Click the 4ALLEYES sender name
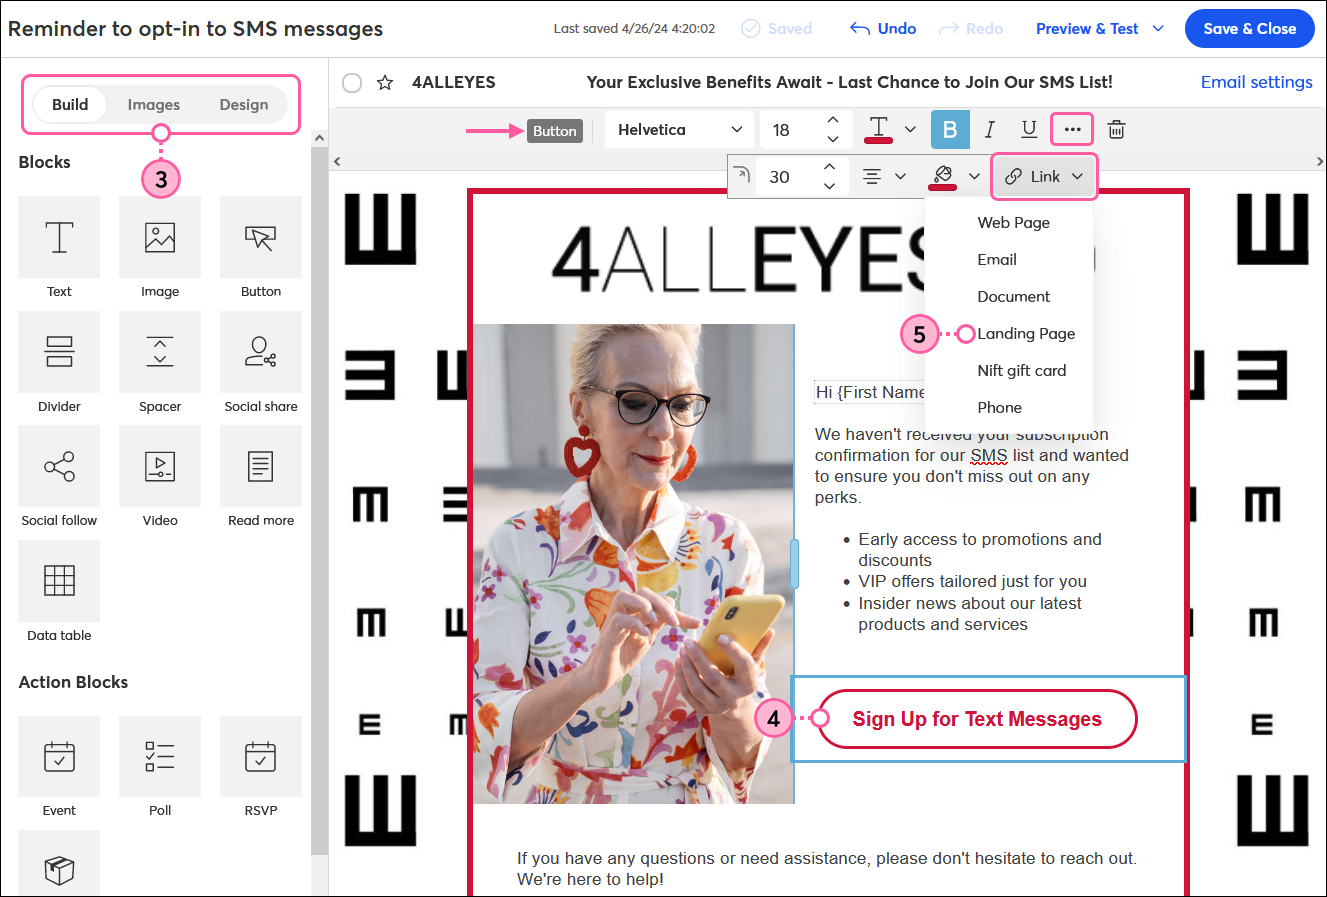This screenshot has width=1327, height=897. [x=454, y=82]
